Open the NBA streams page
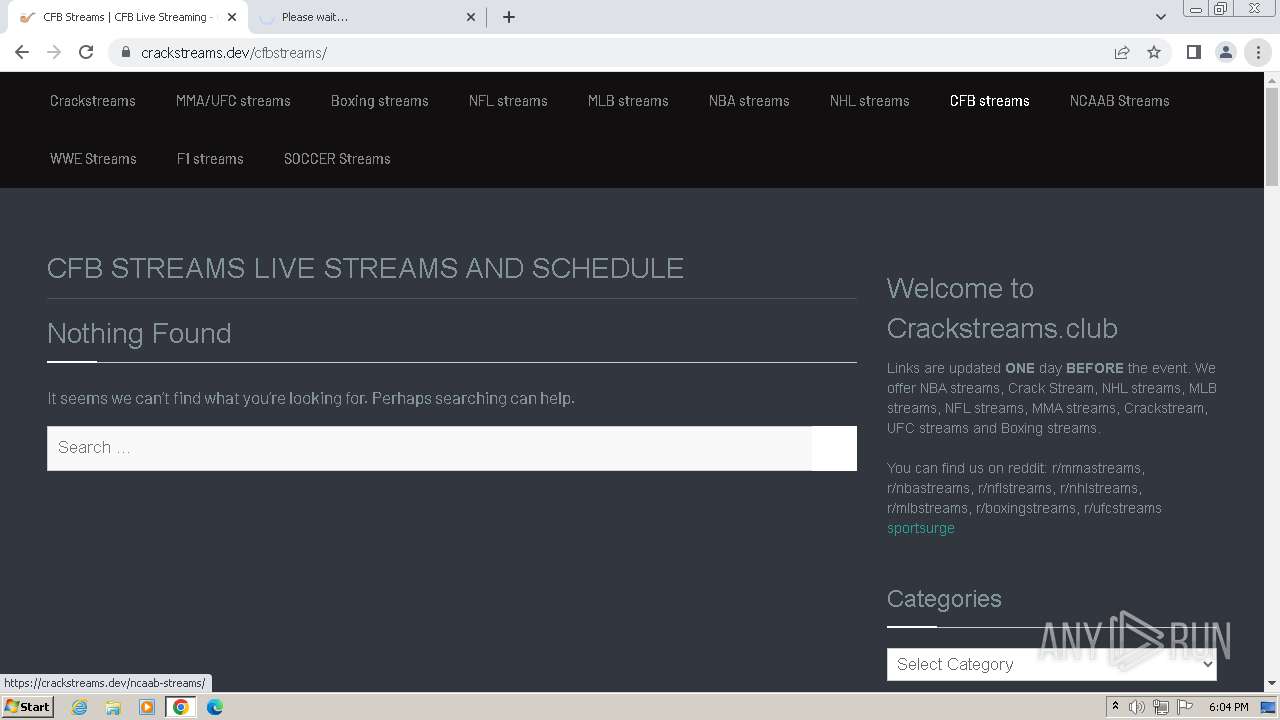Image resolution: width=1280 pixels, height=720 pixels. coord(749,101)
